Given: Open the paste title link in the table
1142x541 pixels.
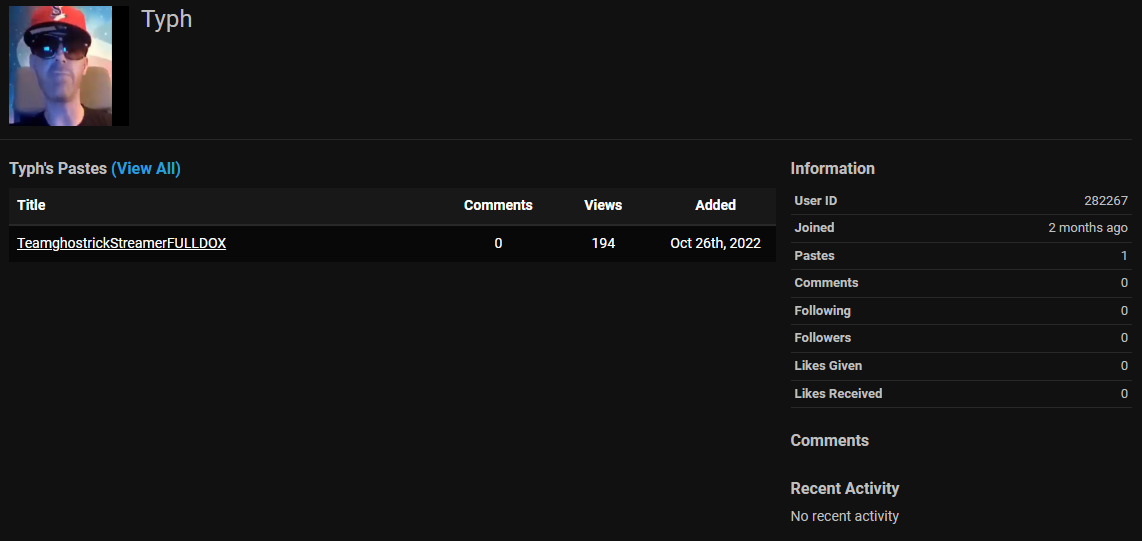Looking at the screenshot, I should coord(121,243).
